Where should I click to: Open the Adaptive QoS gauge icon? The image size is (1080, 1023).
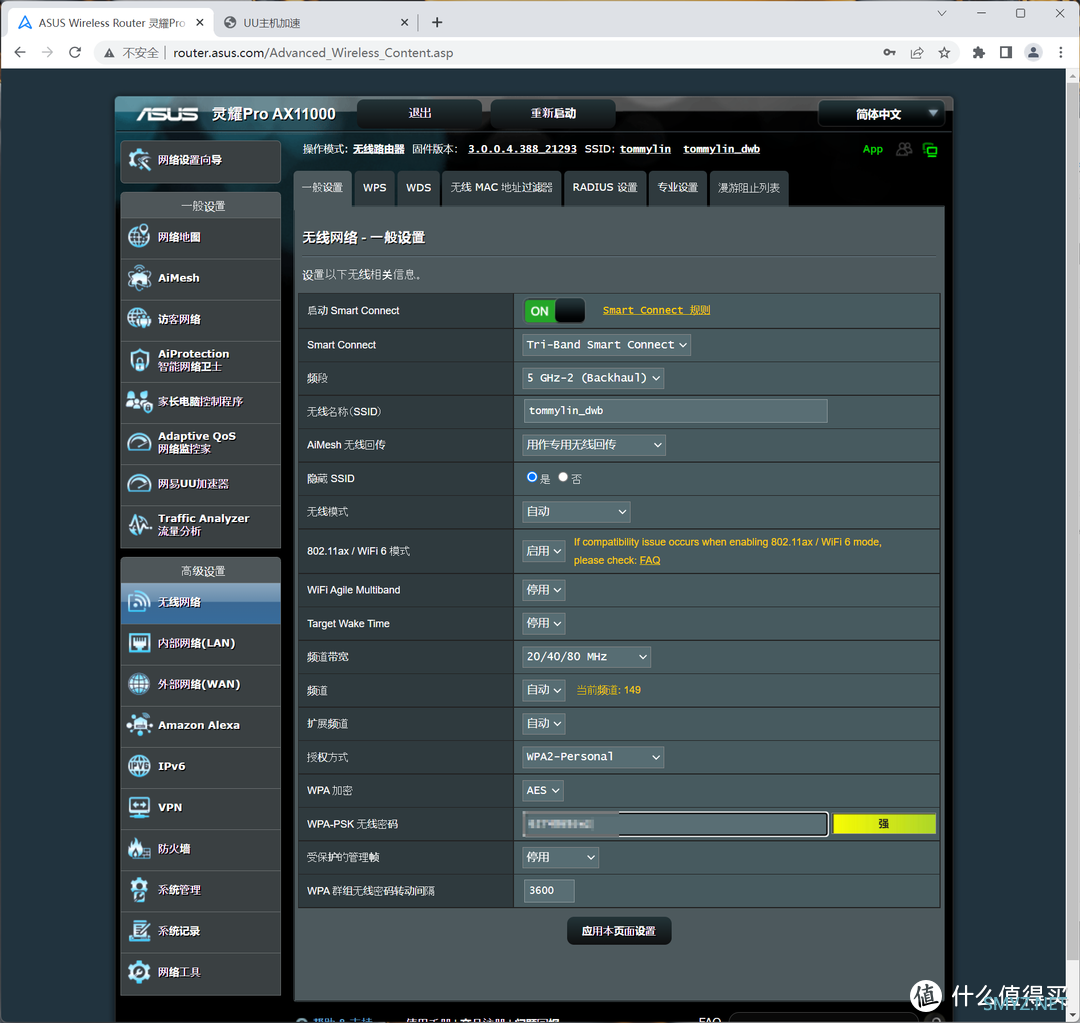[x=139, y=442]
